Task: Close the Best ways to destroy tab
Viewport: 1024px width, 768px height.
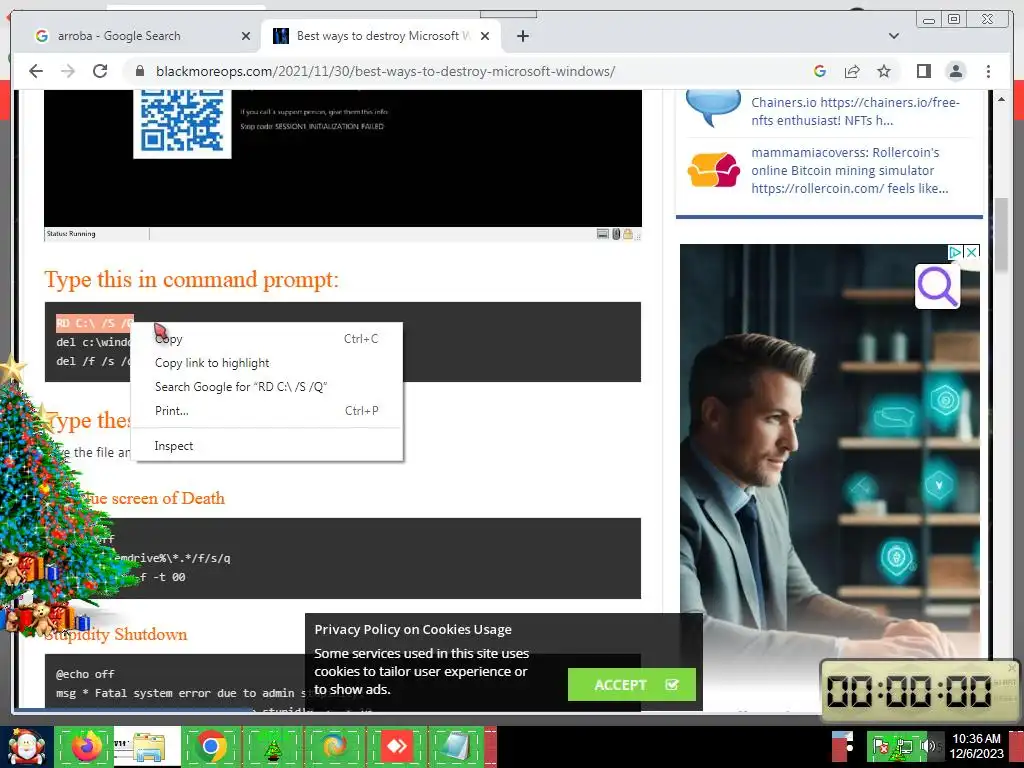Action: tap(485, 36)
